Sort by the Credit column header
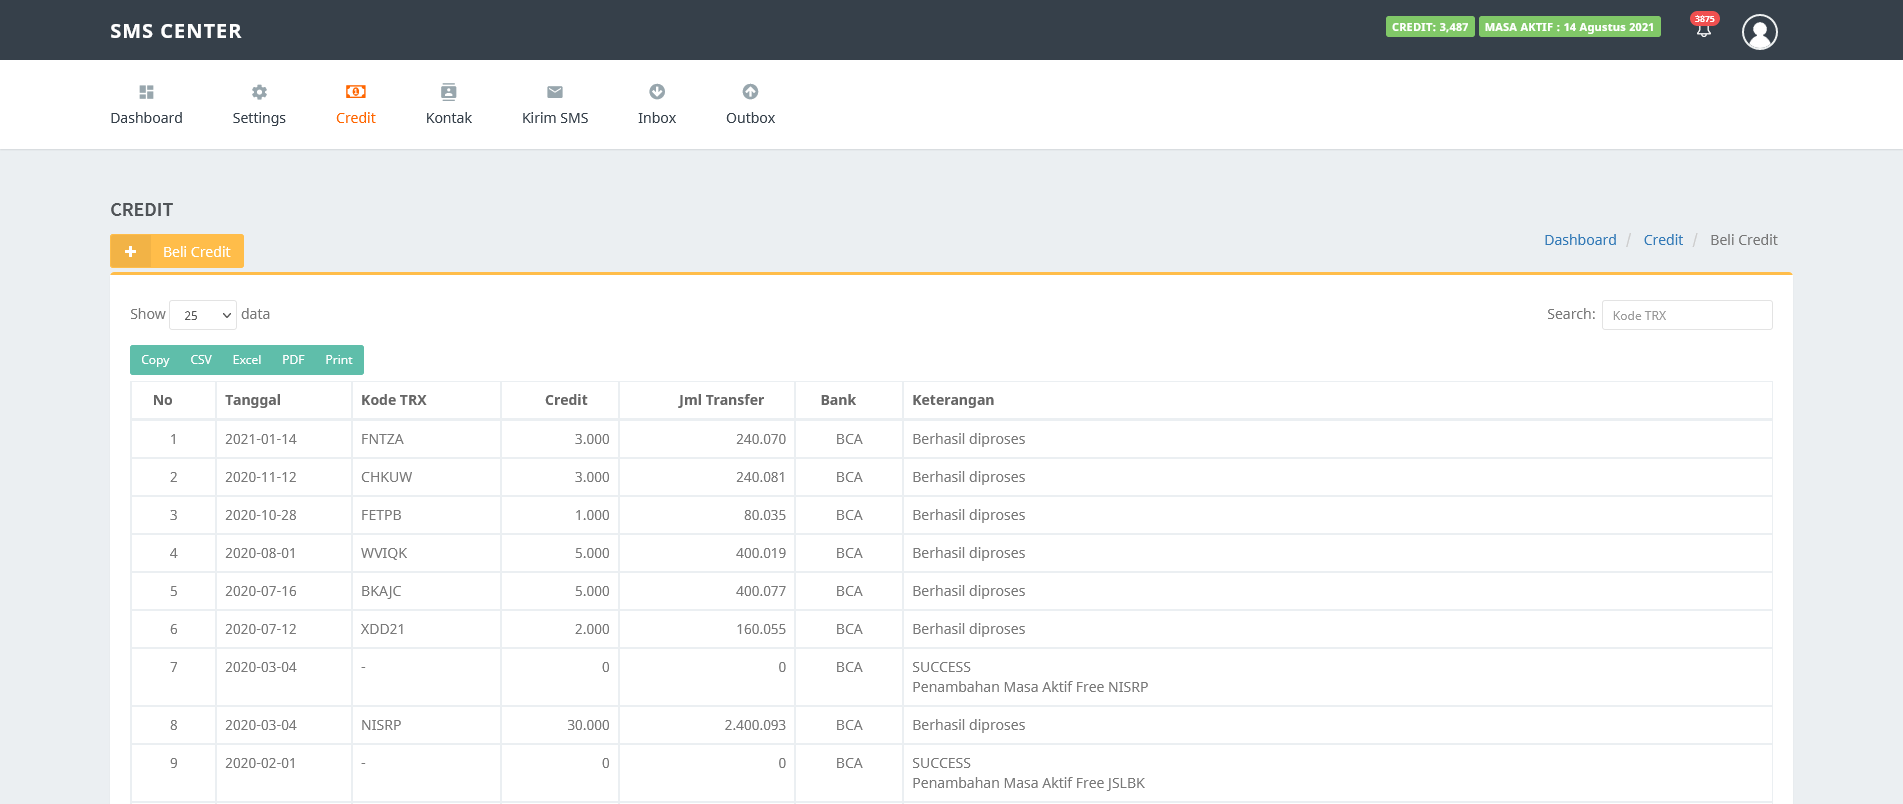This screenshot has width=1903, height=804. tap(560, 400)
